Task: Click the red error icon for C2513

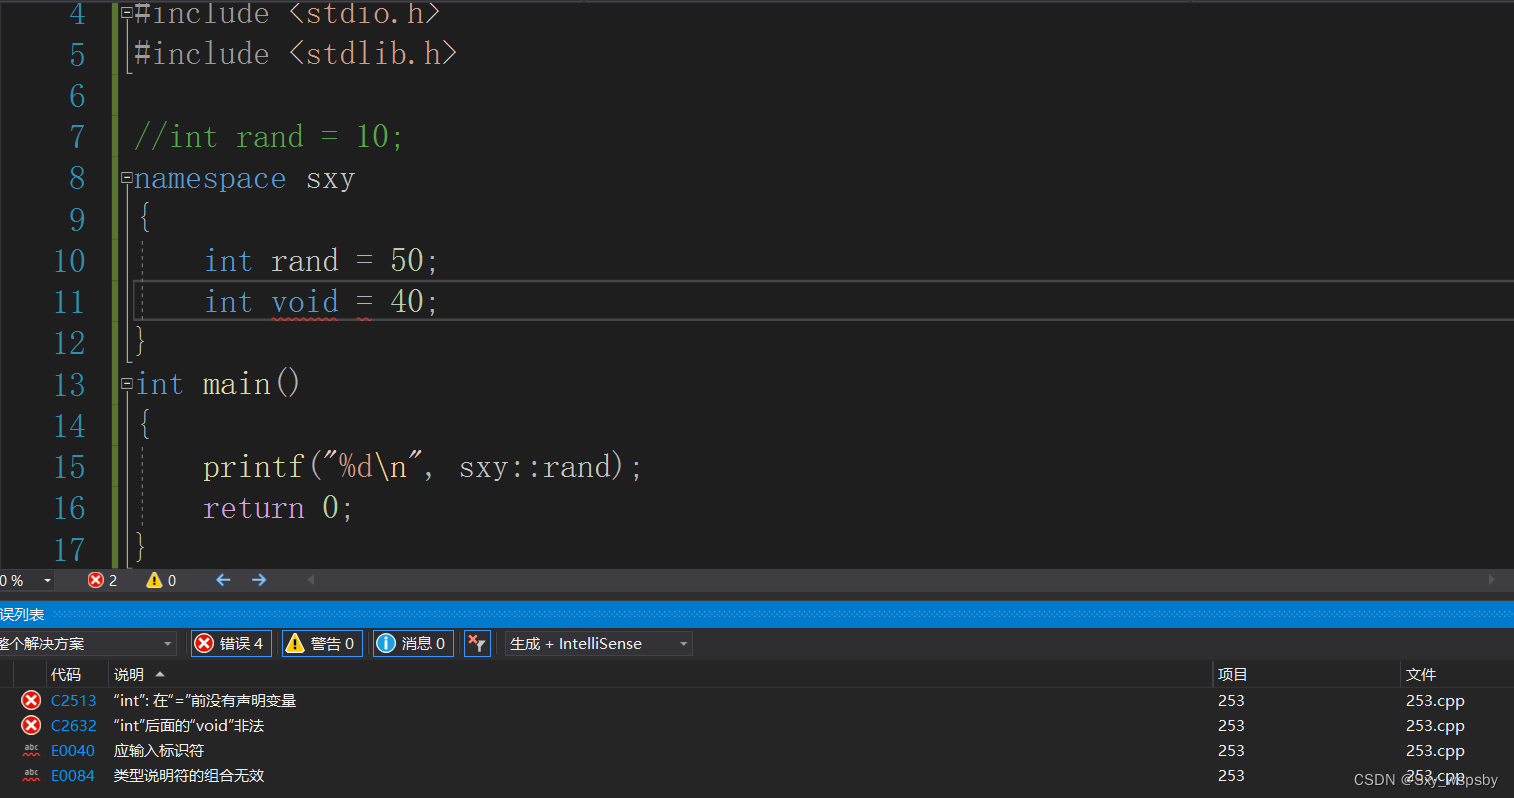Action: [x=31, y=700]
